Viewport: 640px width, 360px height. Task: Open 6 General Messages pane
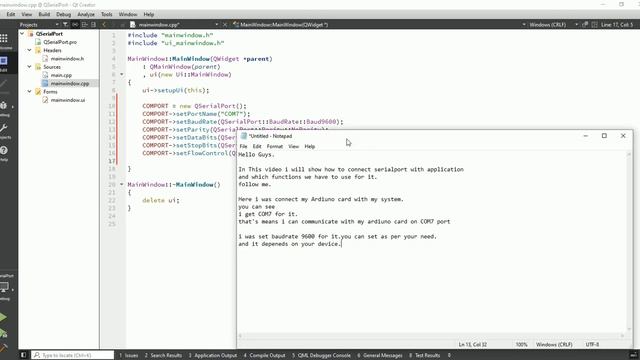[380, 356]
